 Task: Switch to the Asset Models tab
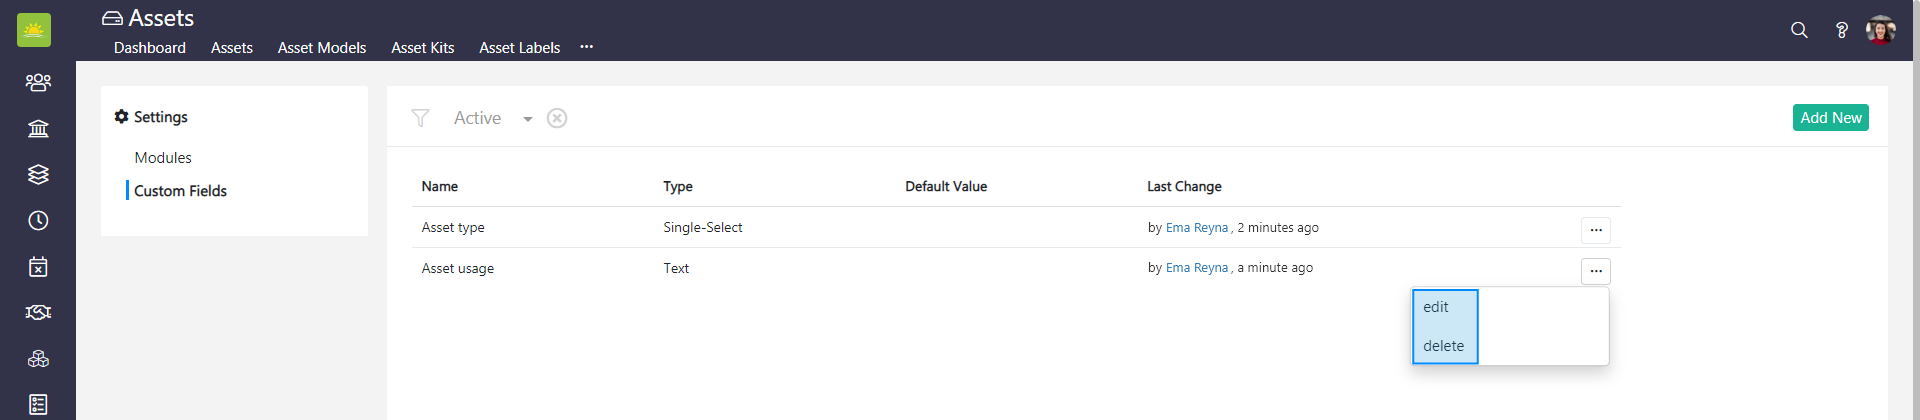tap(322, 48)
